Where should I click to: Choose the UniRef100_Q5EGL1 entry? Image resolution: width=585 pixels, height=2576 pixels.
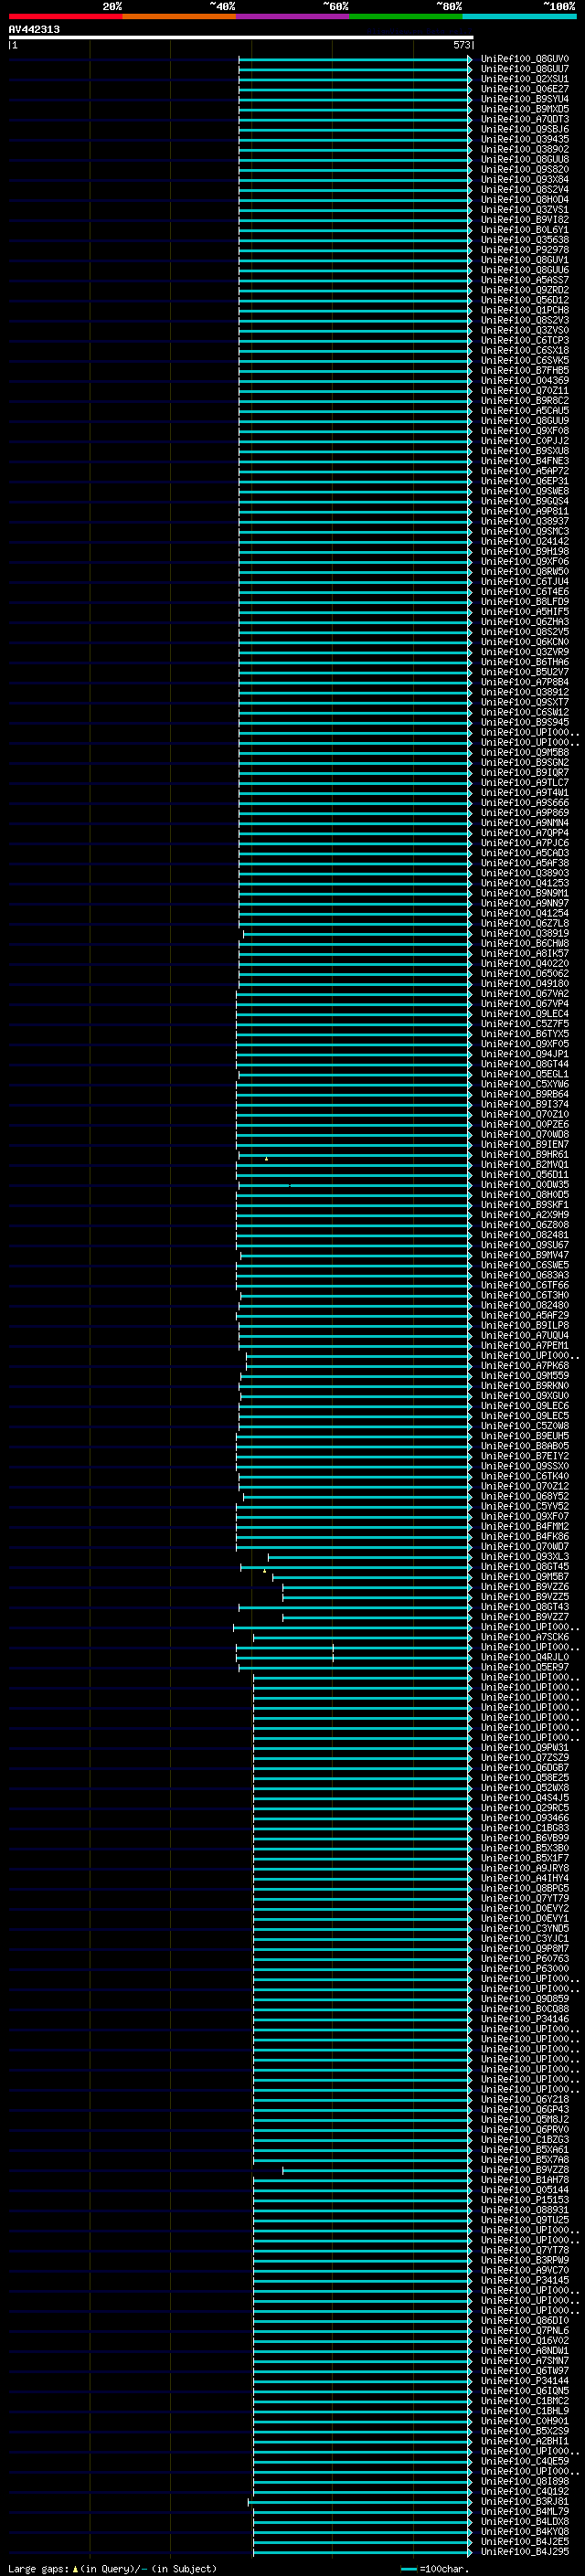(525, 1074)
